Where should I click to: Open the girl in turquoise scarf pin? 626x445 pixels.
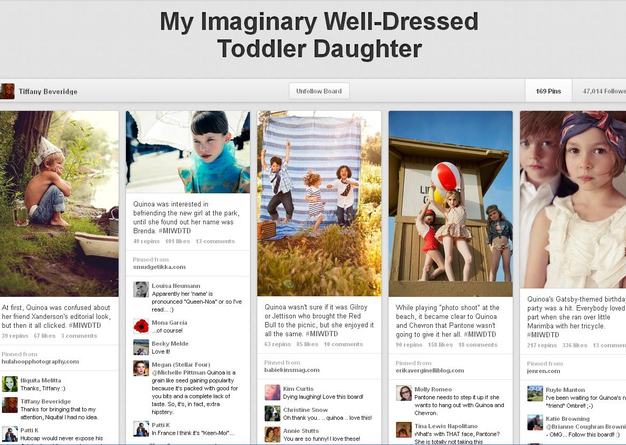188,152
